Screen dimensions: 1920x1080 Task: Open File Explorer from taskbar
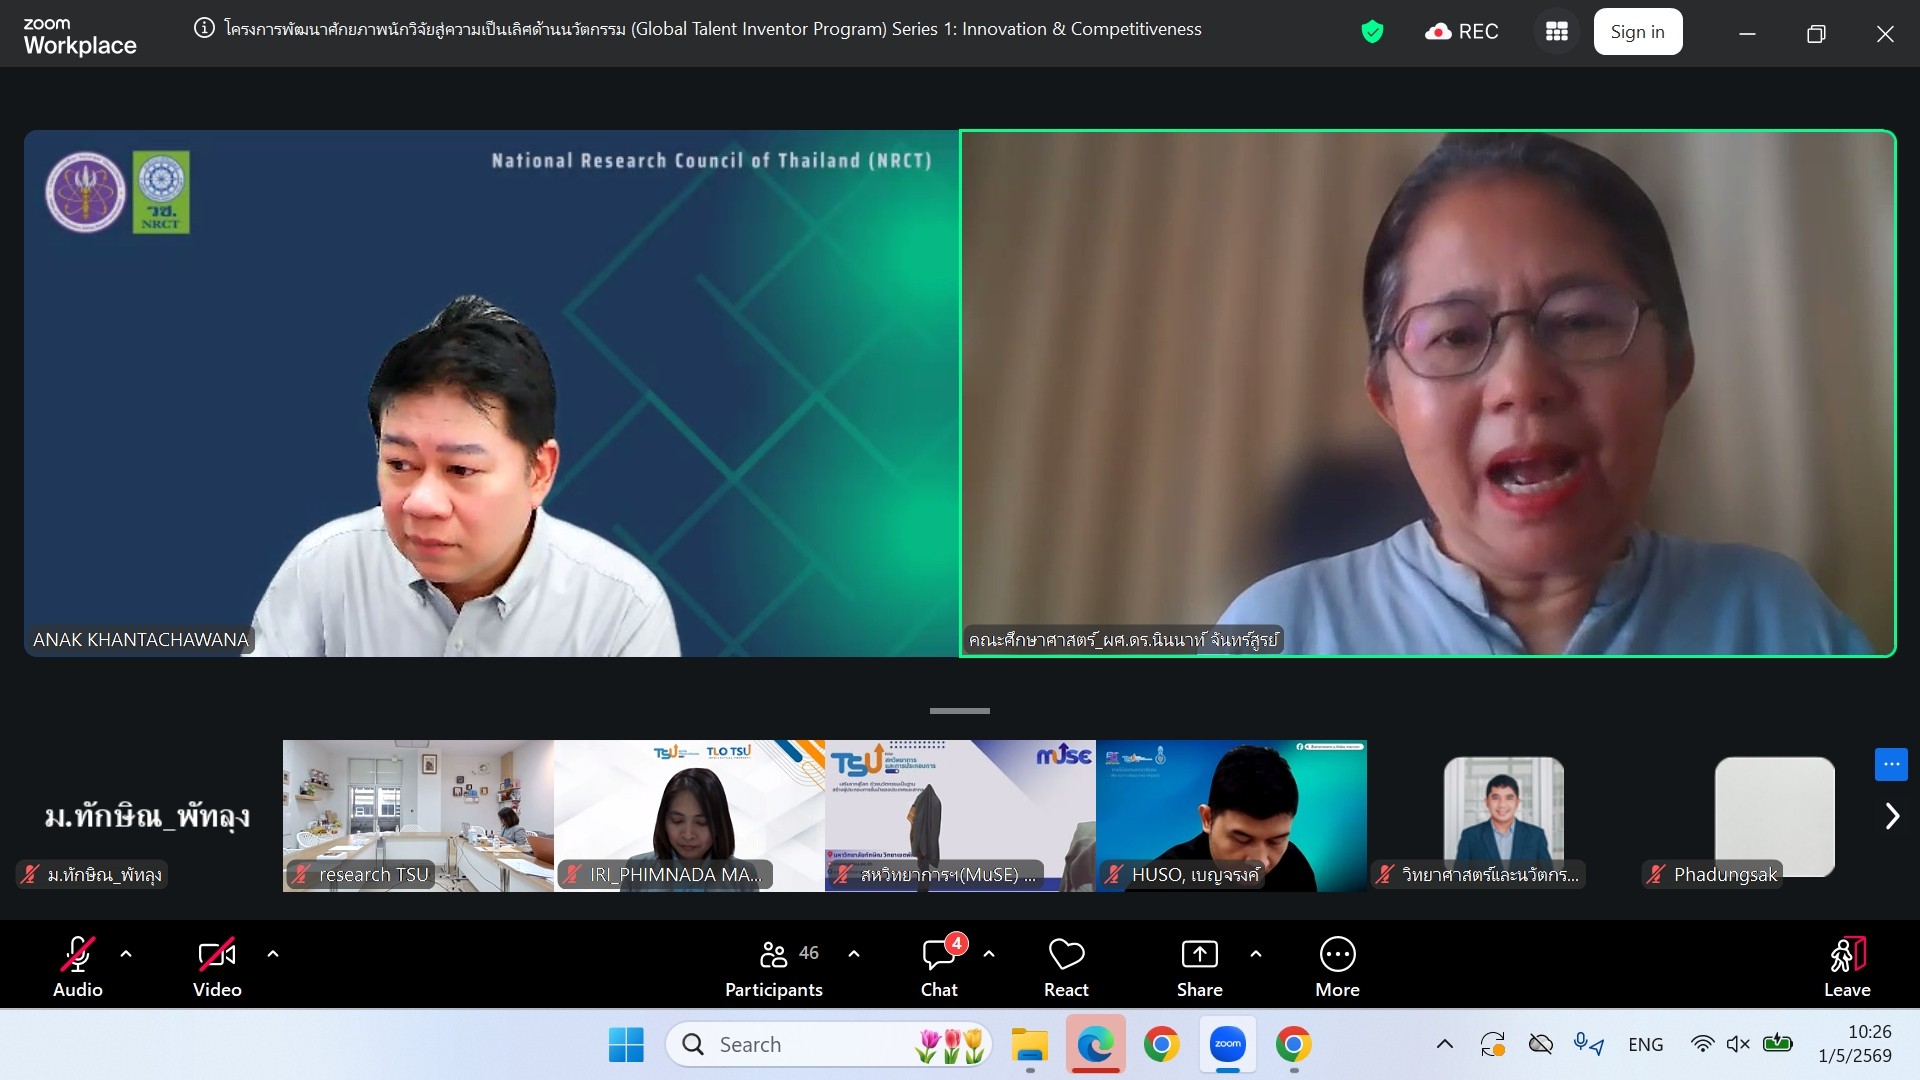point(1029,1045)
